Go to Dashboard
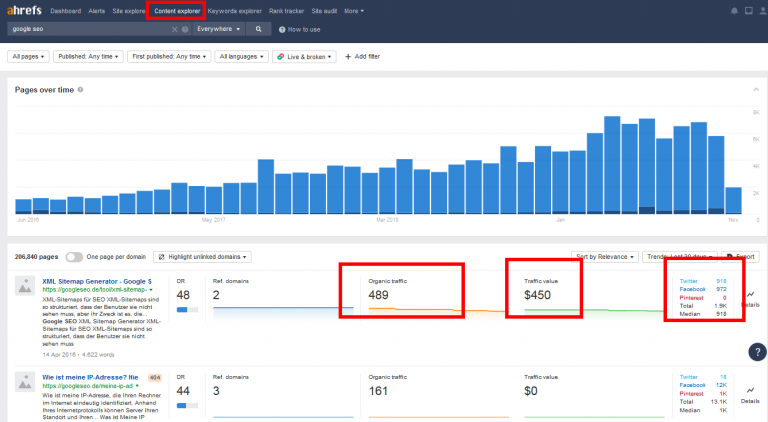The height and width of the screenshot is (422, 768). tap(66, 11)
